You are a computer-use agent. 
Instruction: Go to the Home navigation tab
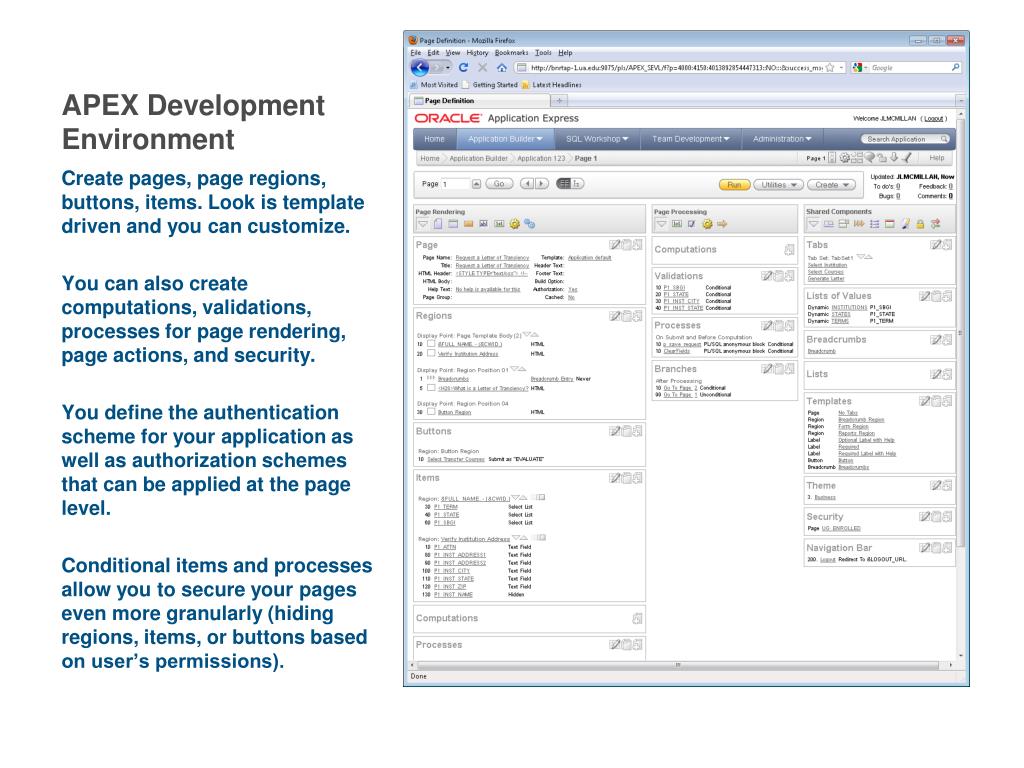point(434,139)
